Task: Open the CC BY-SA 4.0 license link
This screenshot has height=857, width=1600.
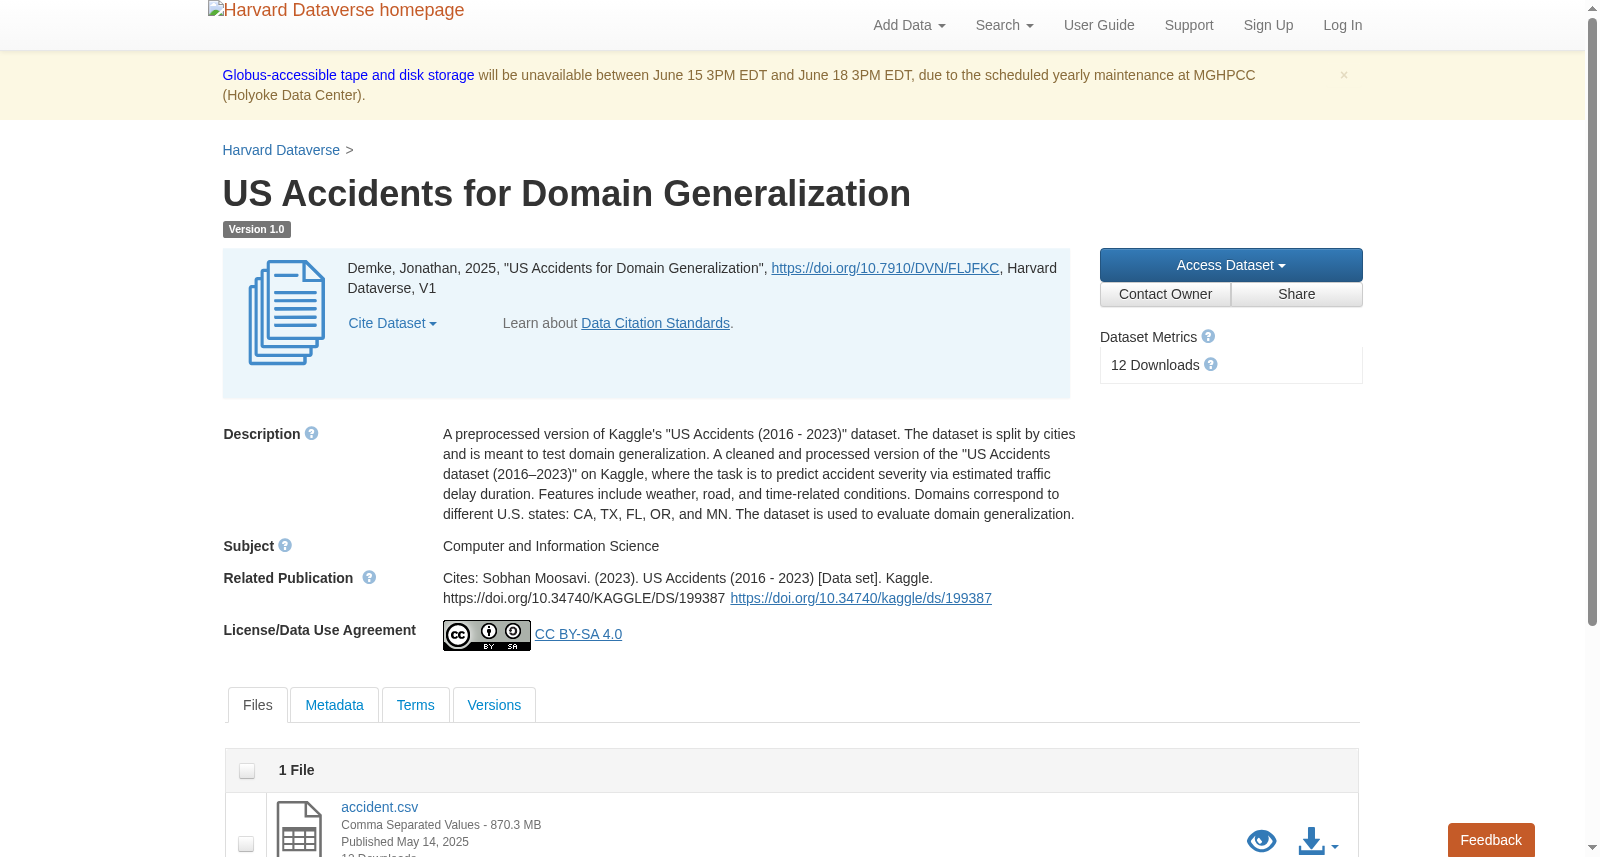Action: 578,634
